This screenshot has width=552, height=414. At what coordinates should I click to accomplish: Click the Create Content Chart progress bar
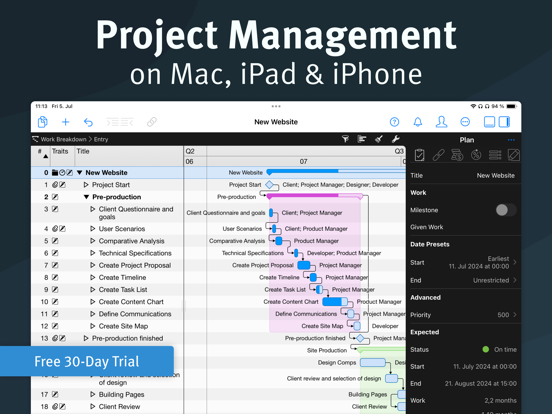[x=335, y=302]
